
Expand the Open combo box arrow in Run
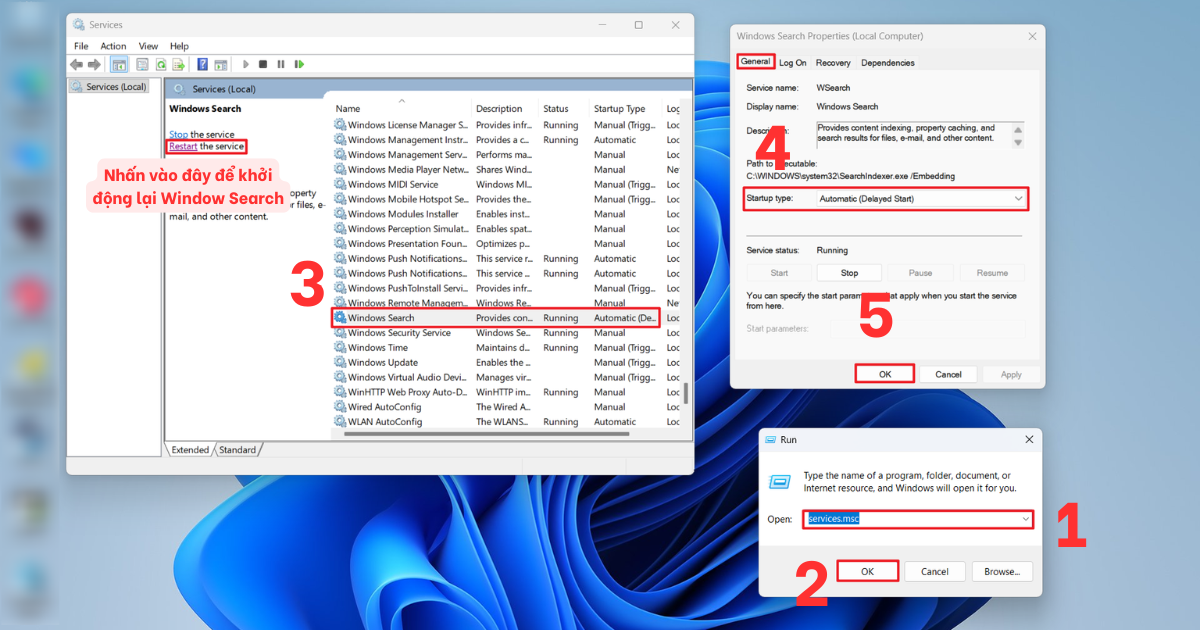[1025, 519]
